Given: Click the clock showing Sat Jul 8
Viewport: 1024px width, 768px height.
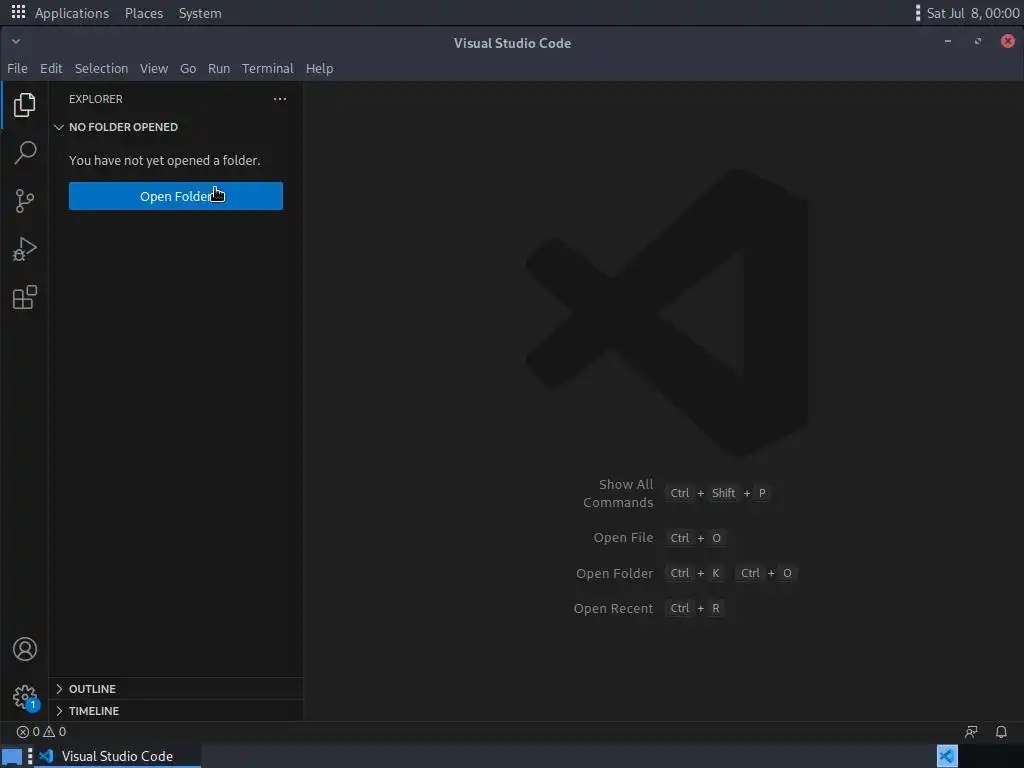Looking at the screenshot, I should coord(973,13).
